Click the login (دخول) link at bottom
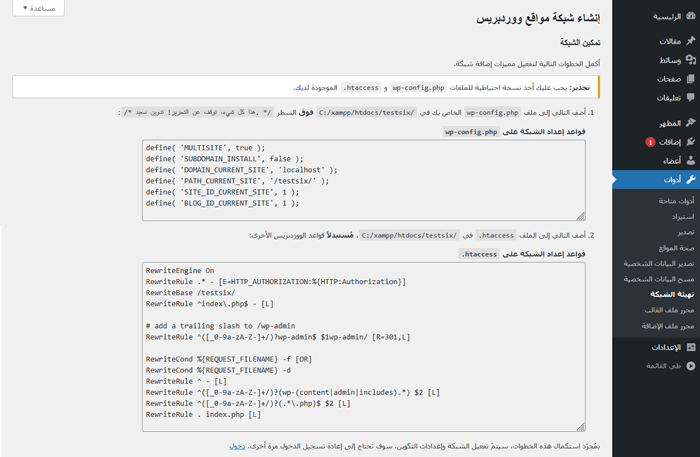Screen dimensions: 700x457 [x=236, y=446]
